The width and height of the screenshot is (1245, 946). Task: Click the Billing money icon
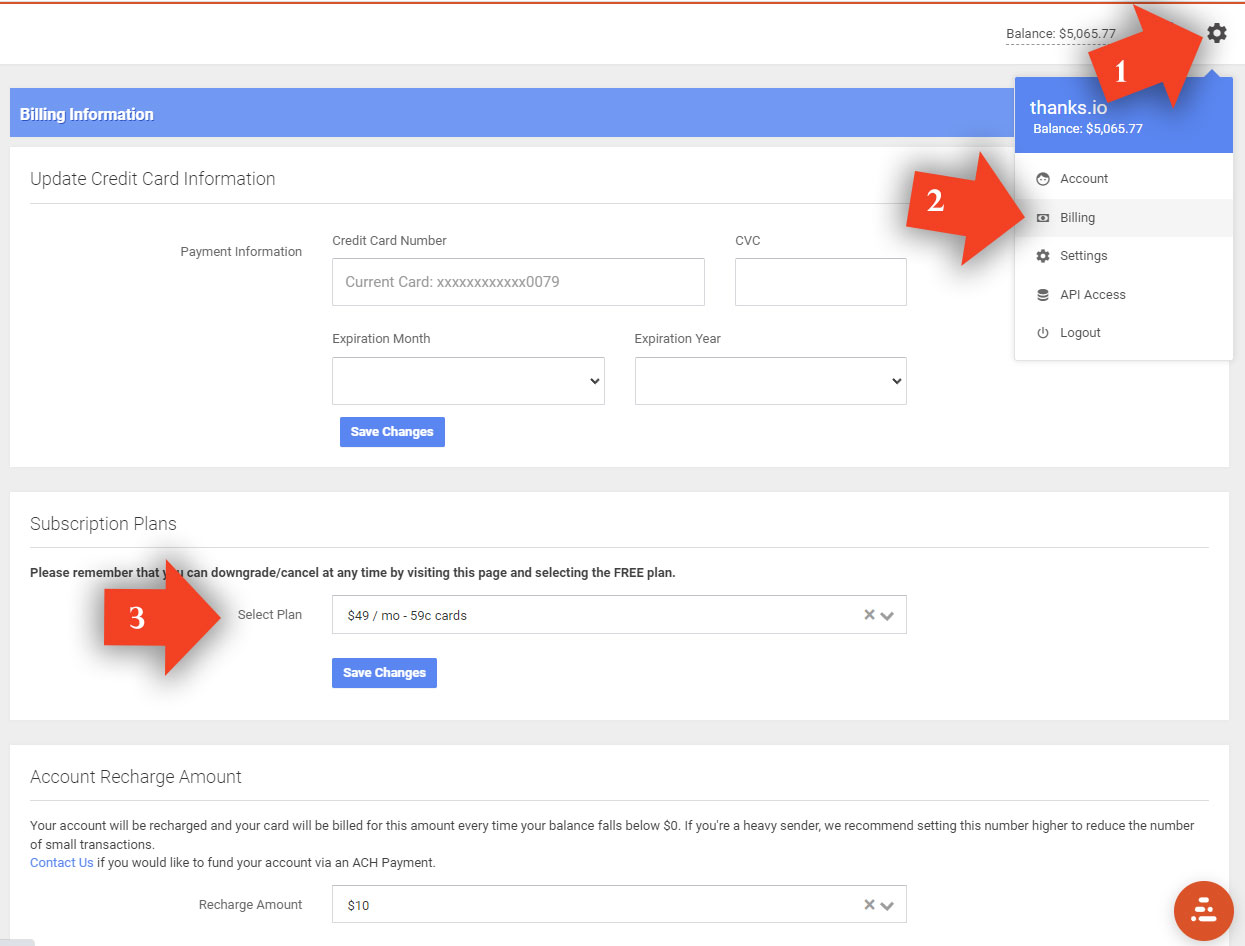pyautogui.click(x=1043, y=218)
